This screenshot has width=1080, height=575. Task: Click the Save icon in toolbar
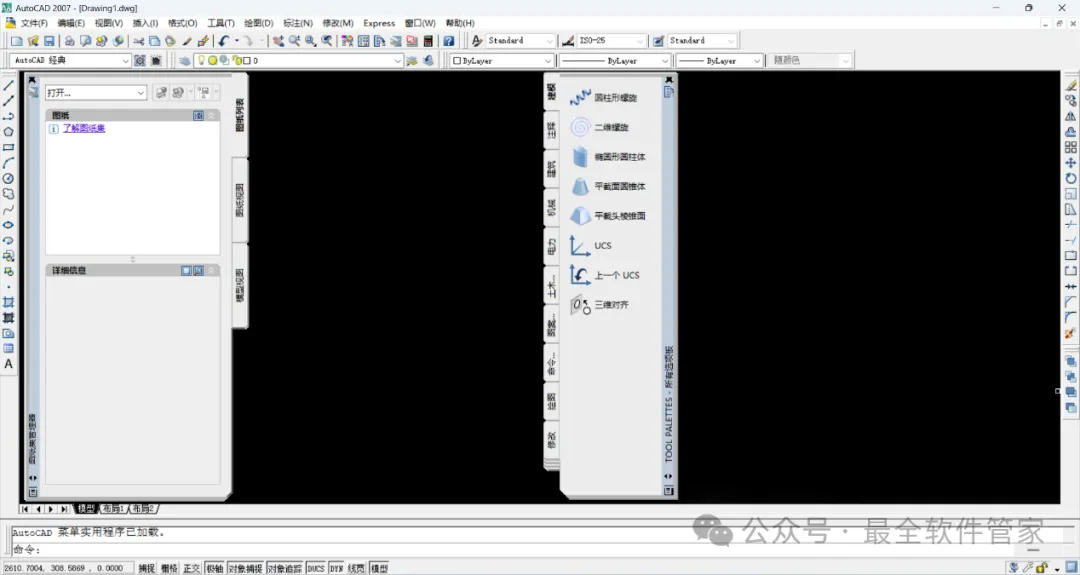click(x=49, y=41)
